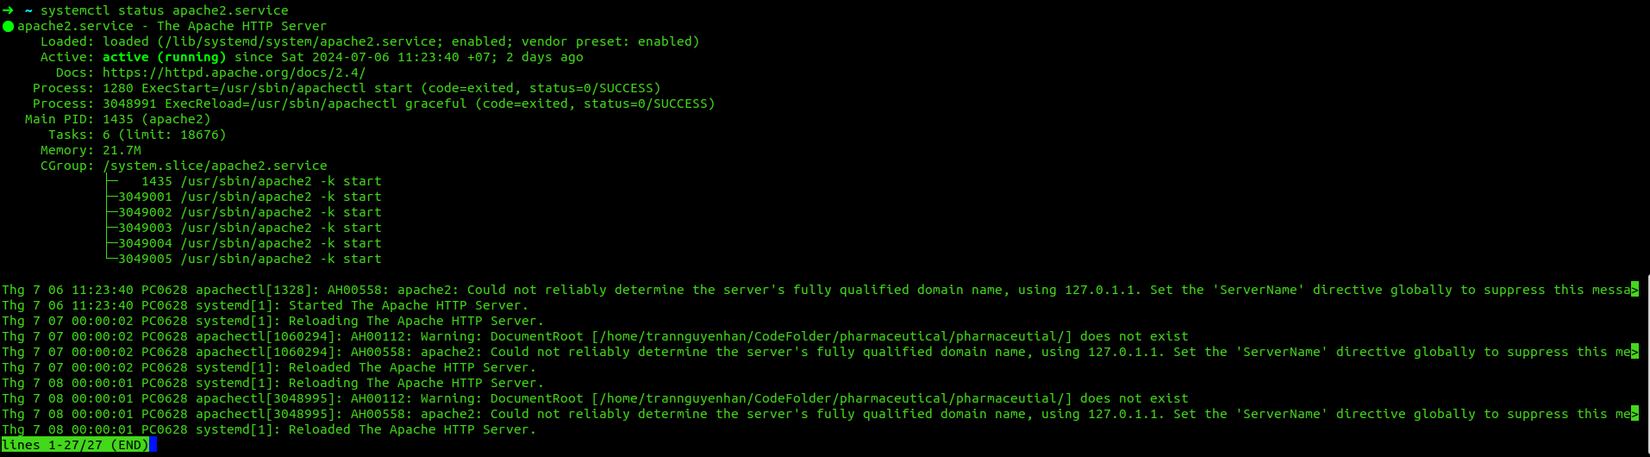Screen dimensions: 1650x457
Task: Click the blue cursor block after (END)
Action: tap(153, 445)
